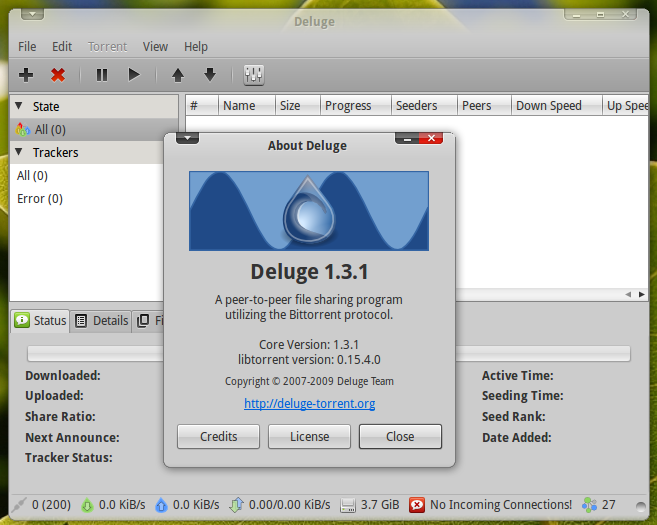Switch to the Details tab
The height and width of the screenshot is (525, 657).
101,321
